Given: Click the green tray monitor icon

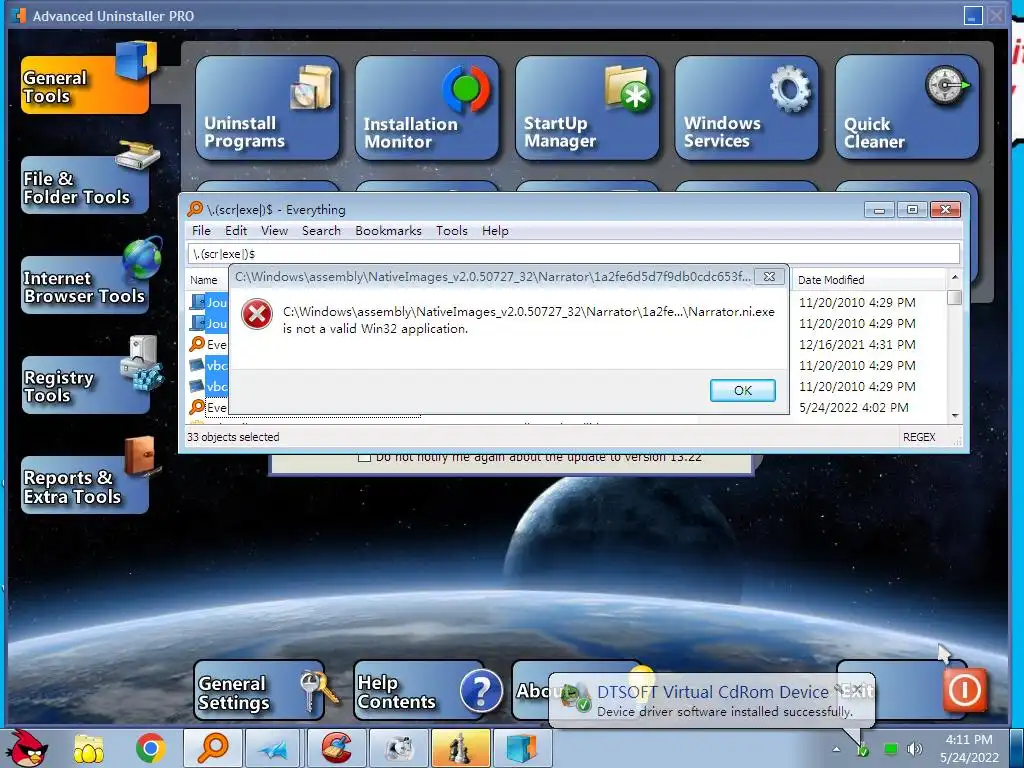Looking at the screenshot, I should [891, 749].
